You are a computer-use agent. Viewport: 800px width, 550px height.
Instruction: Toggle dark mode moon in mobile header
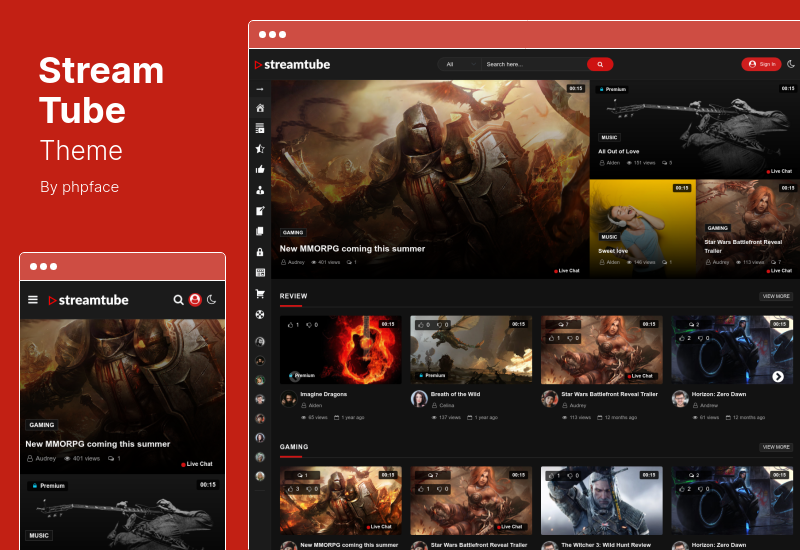coord(211,299)
